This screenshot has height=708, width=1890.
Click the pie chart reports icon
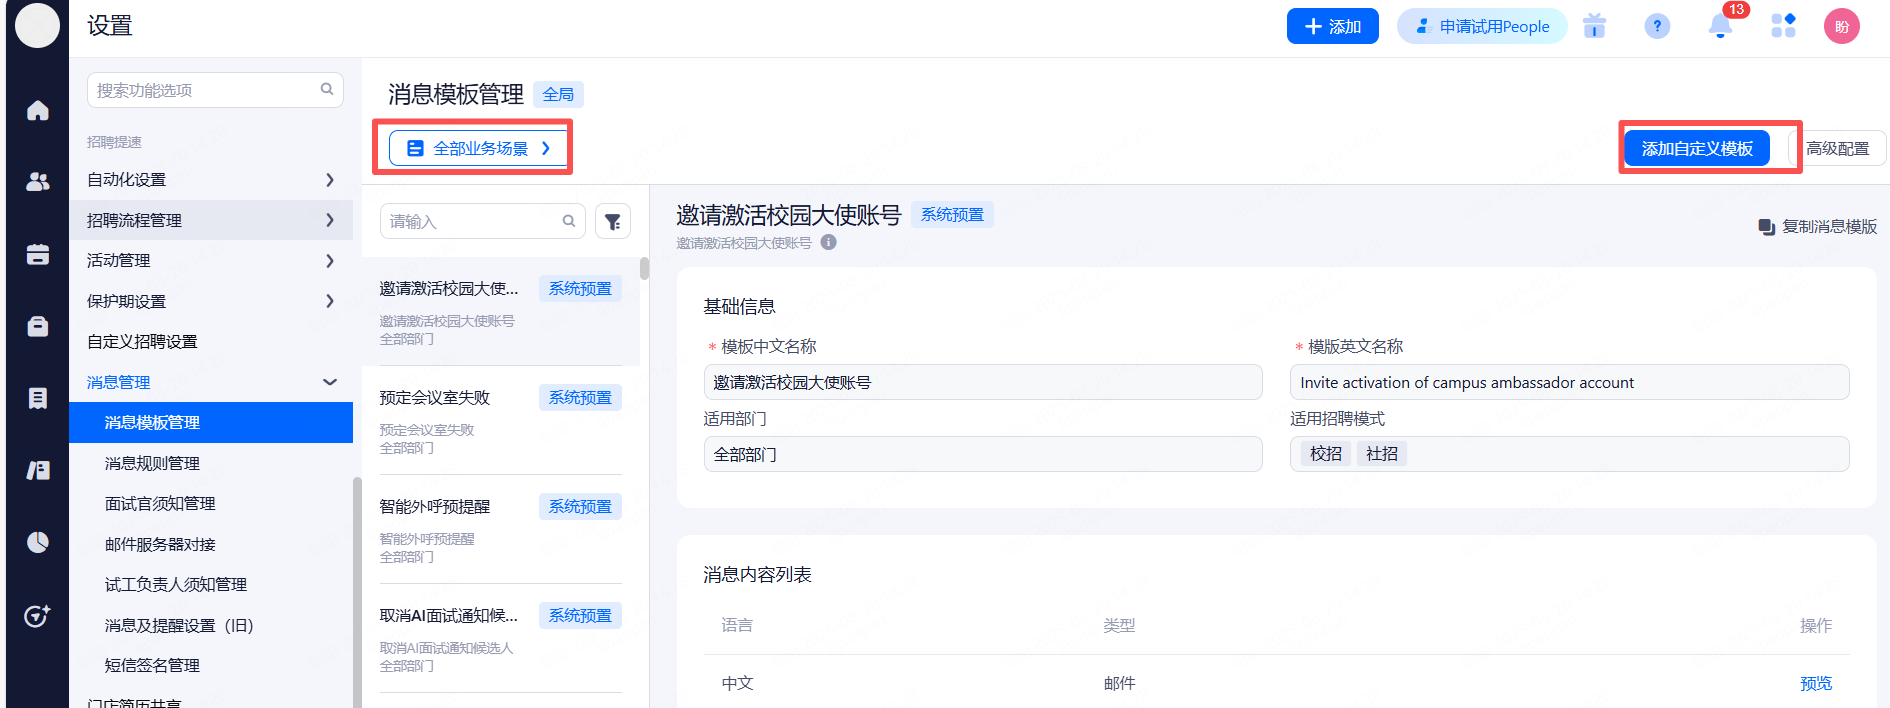point(38,542)
